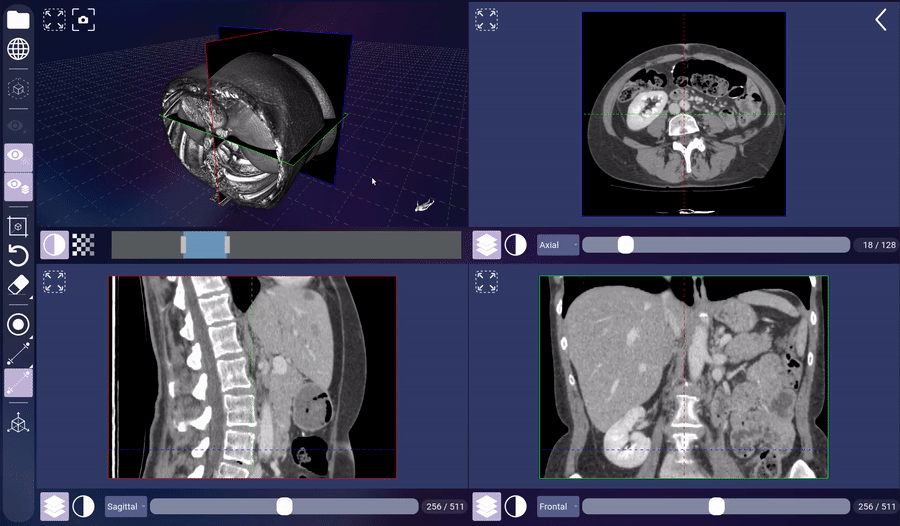Toggle 3D view contrast half-circle button
The image size is (900, 526).
coord(54,245)
